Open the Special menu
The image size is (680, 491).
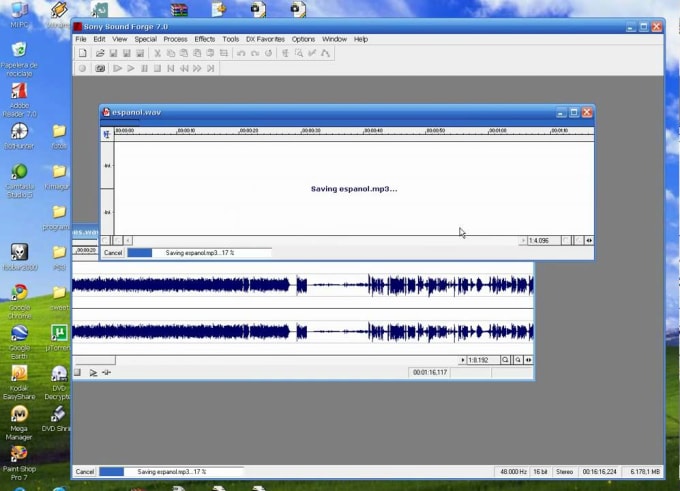point(145,39)
